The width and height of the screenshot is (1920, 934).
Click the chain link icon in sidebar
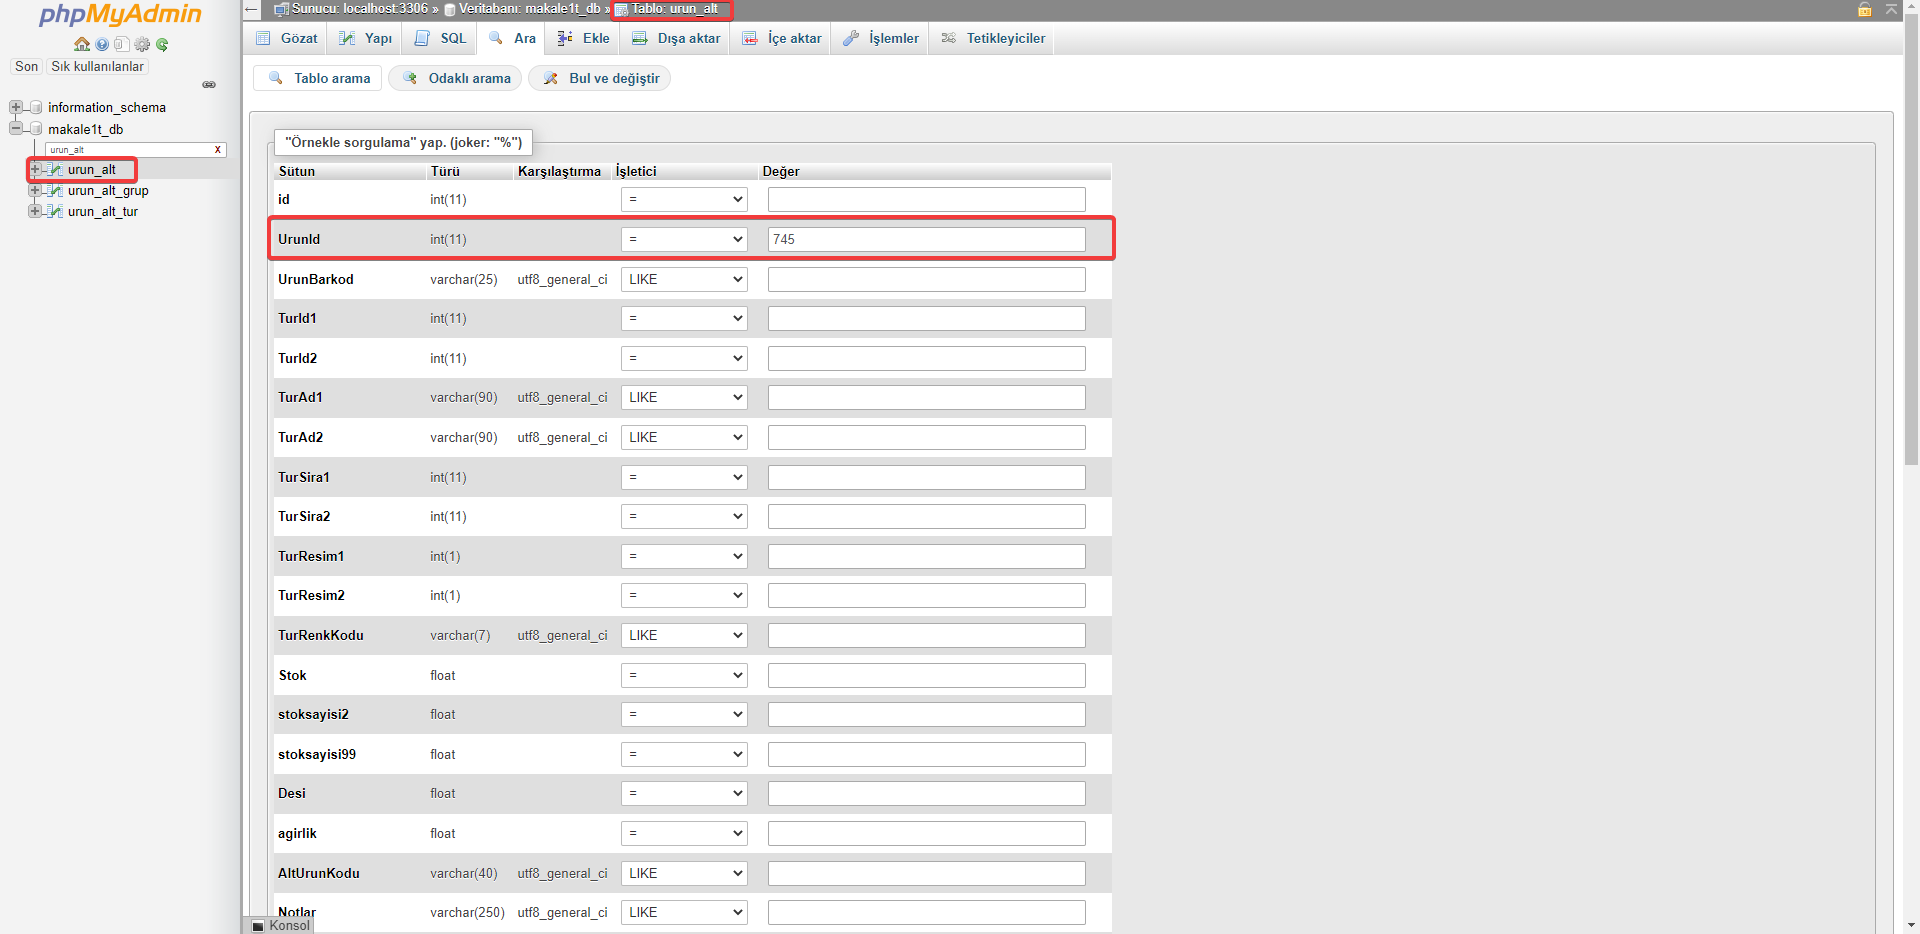point(209,85)
